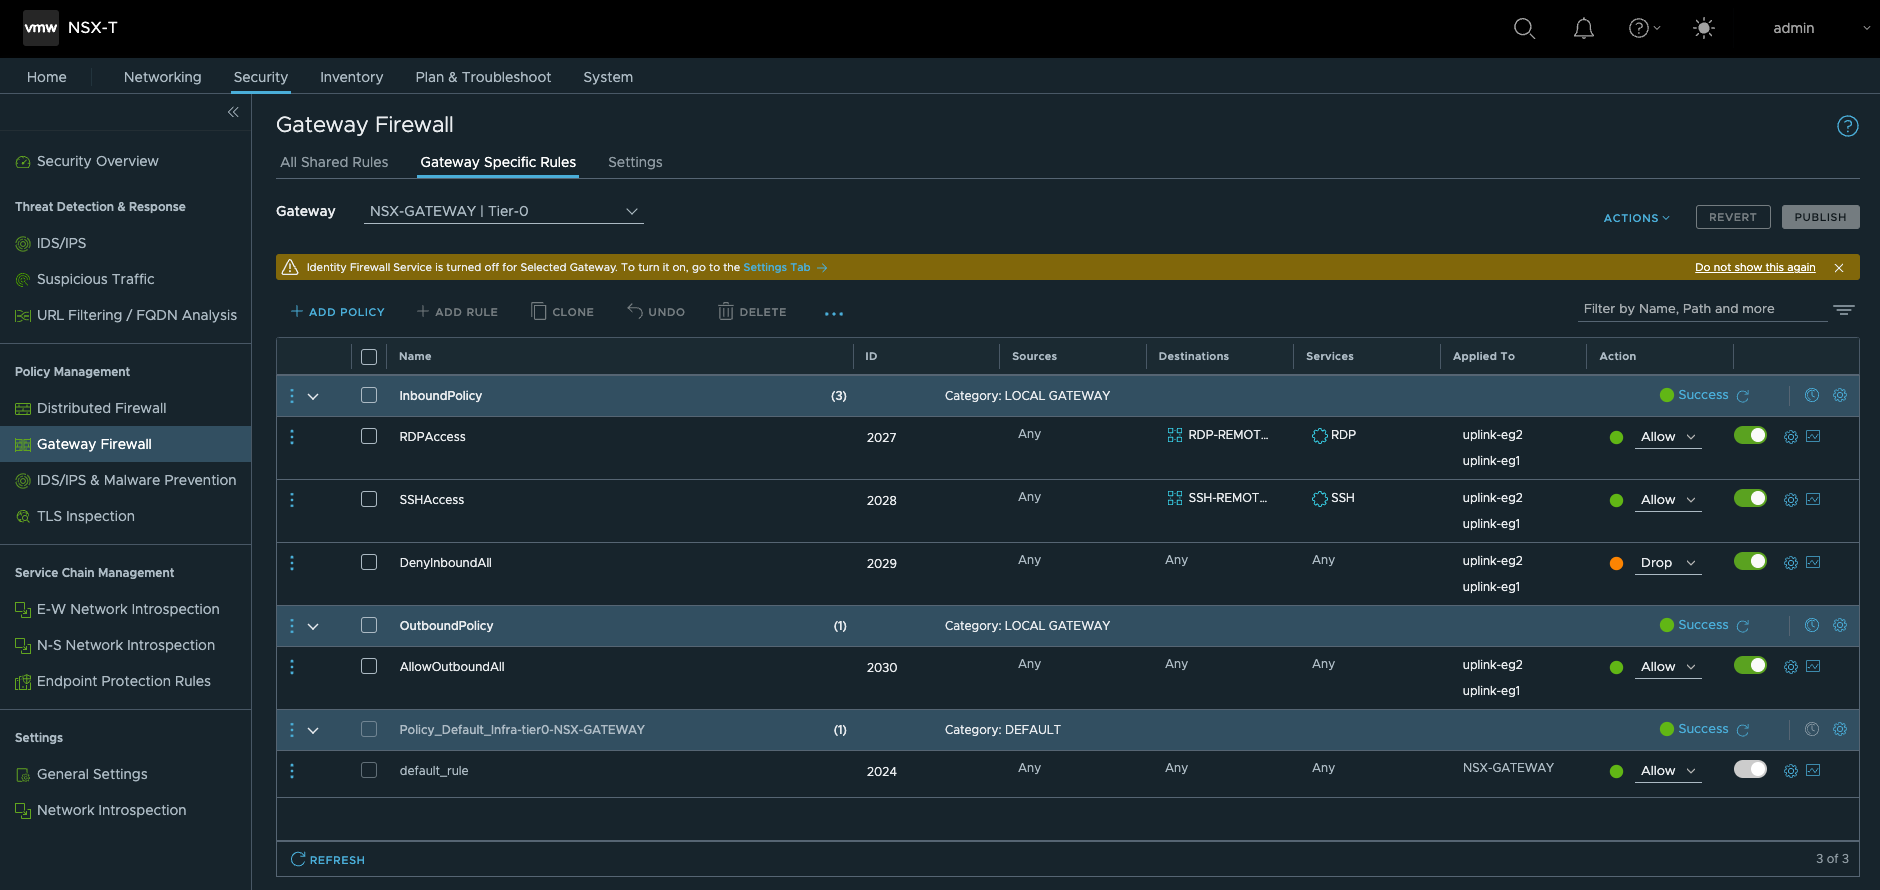Open settings gear for SSHAccess rule
1880x890 pixels.
1791,500
